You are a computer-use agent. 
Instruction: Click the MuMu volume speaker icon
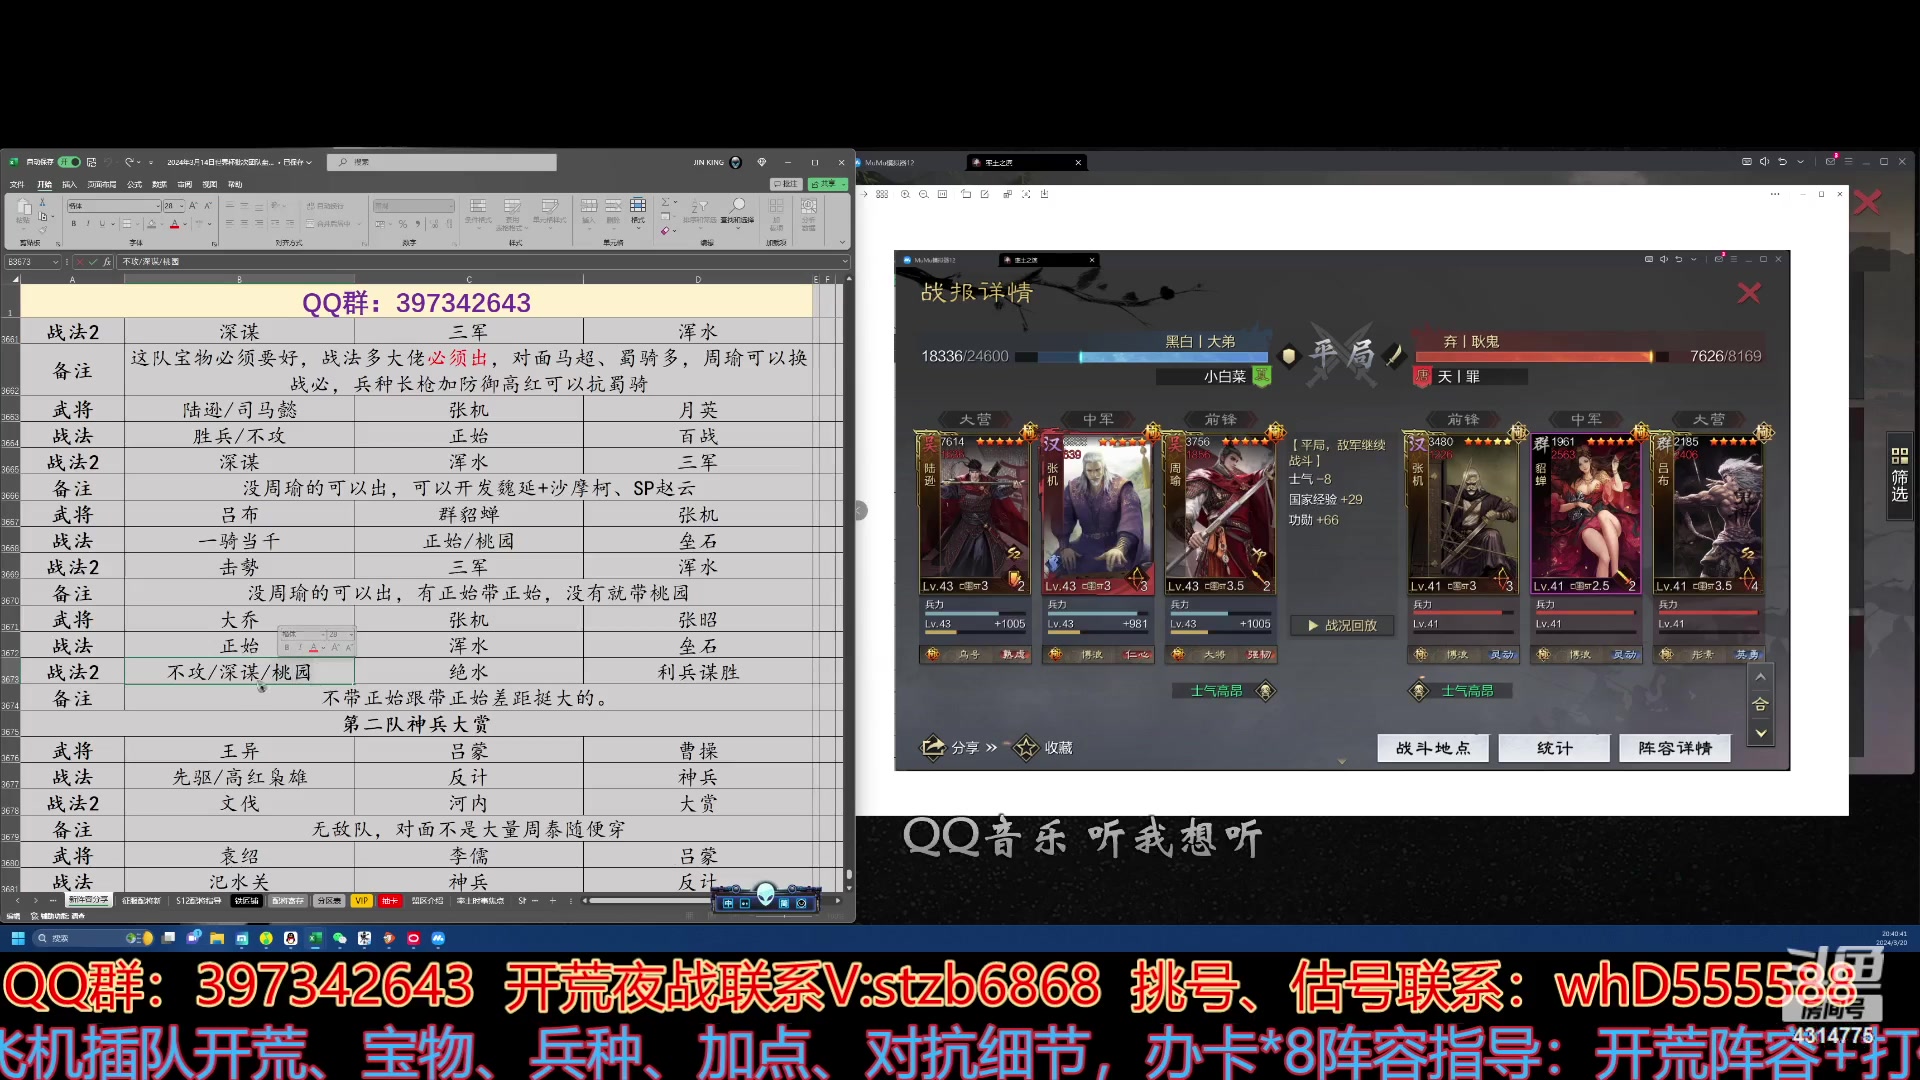coord(1764,162)
